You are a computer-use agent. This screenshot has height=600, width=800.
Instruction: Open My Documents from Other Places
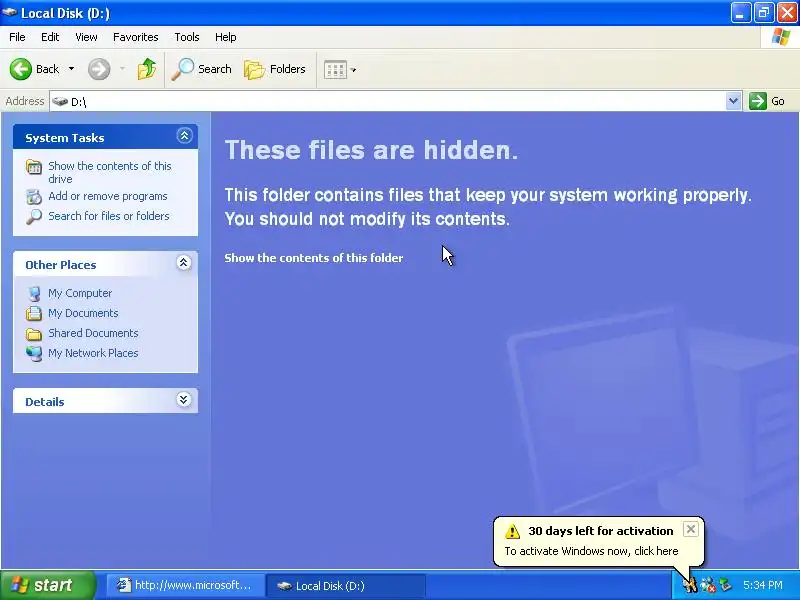83,313
